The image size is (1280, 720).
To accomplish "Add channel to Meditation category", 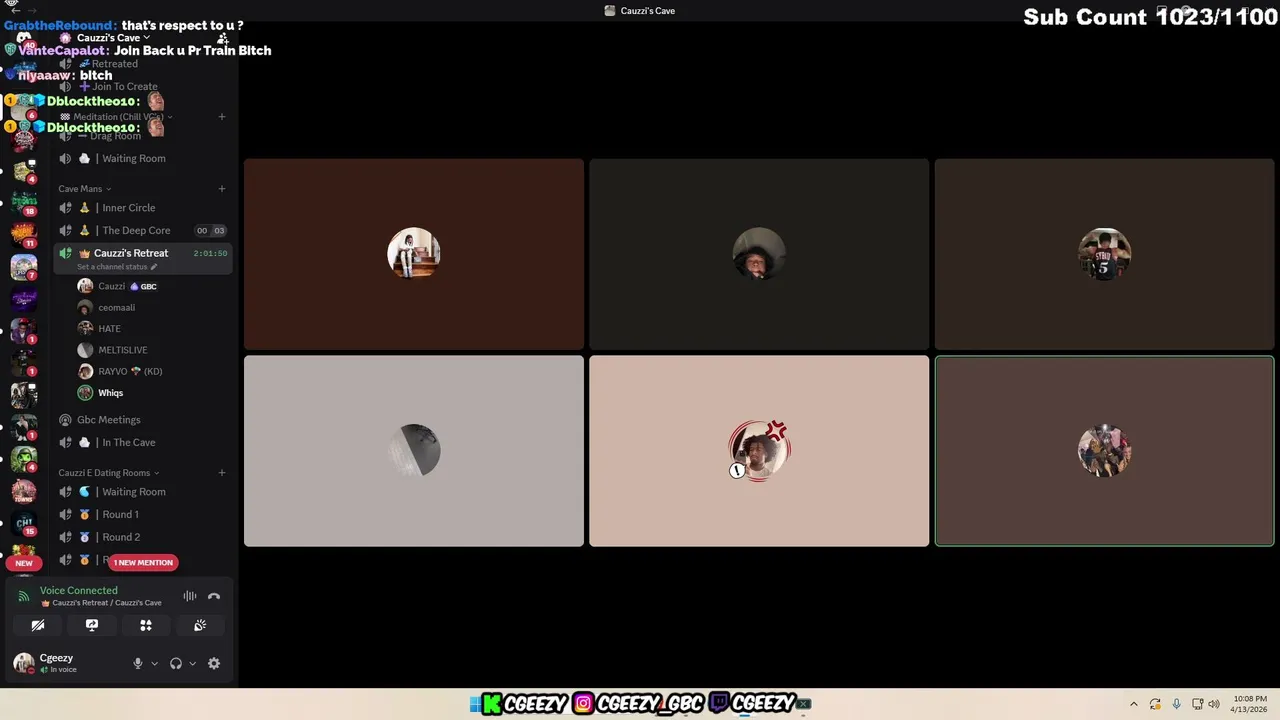I will [x=222, y=117].
